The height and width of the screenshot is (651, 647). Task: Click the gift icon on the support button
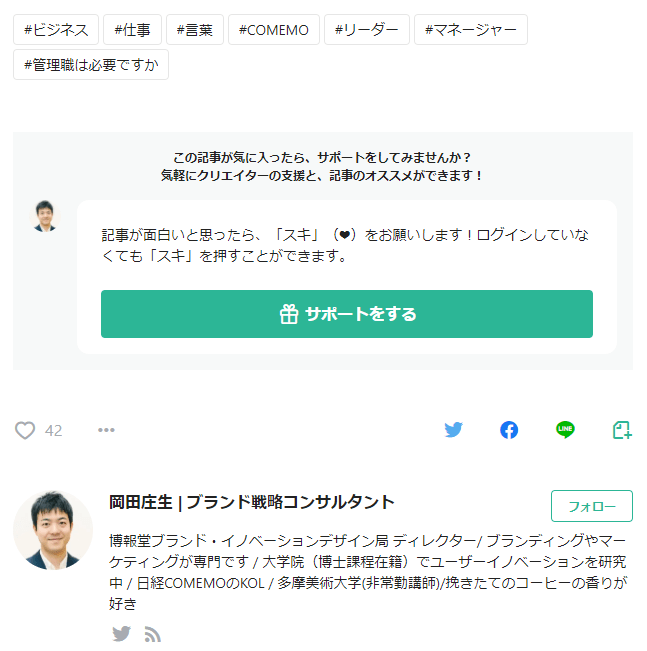289,314
